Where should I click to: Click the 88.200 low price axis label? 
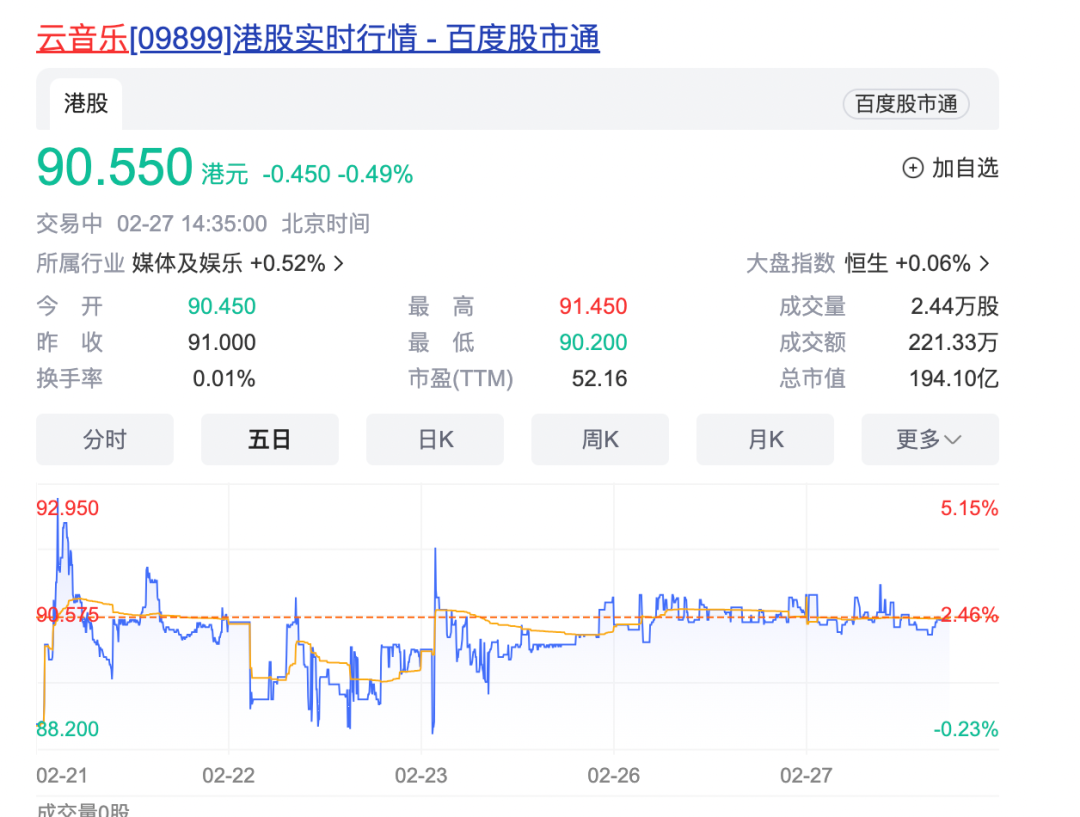[x=68, y=729]
